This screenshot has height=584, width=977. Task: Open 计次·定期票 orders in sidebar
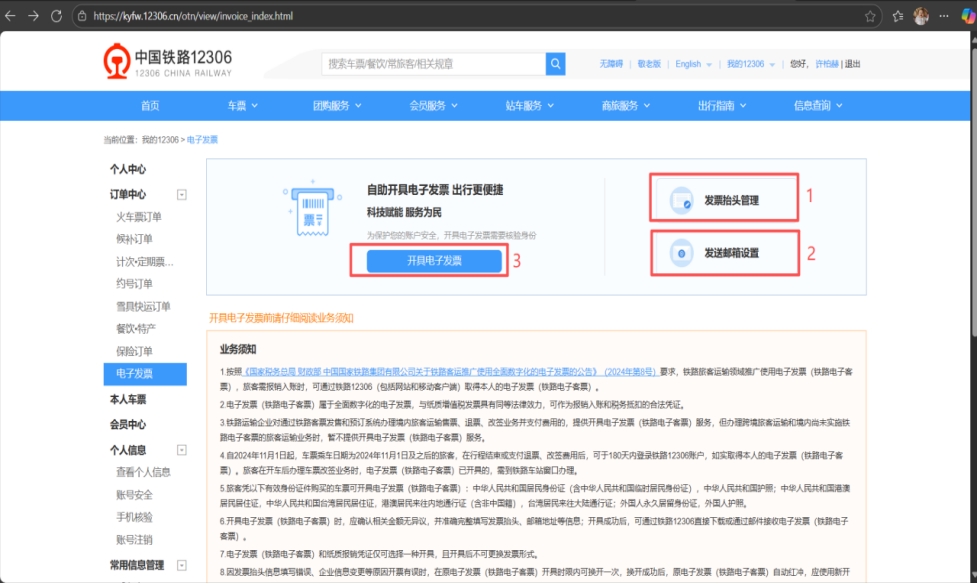point(145,262)
